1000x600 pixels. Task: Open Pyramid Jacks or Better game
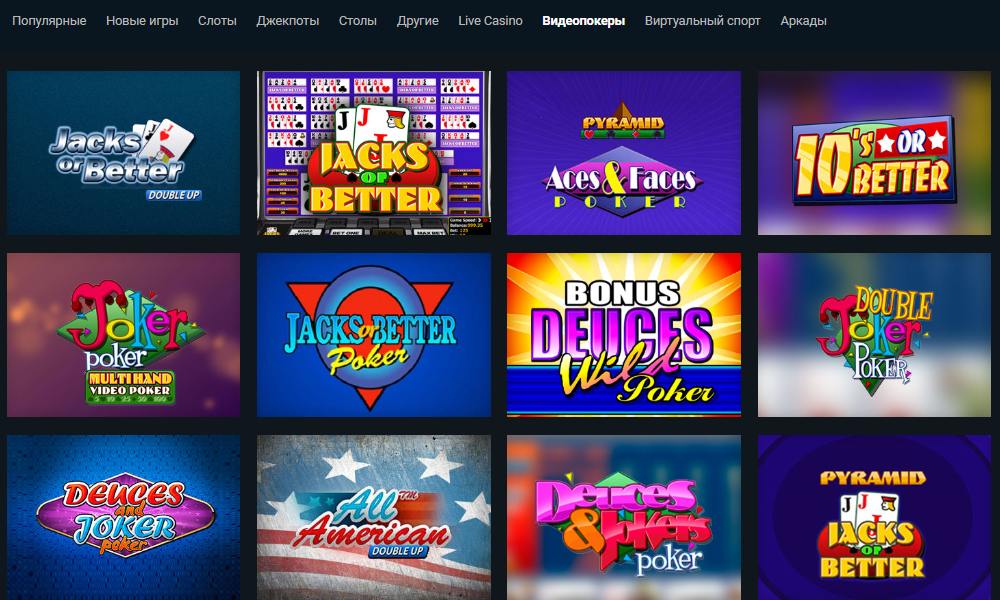click(874, 517)
